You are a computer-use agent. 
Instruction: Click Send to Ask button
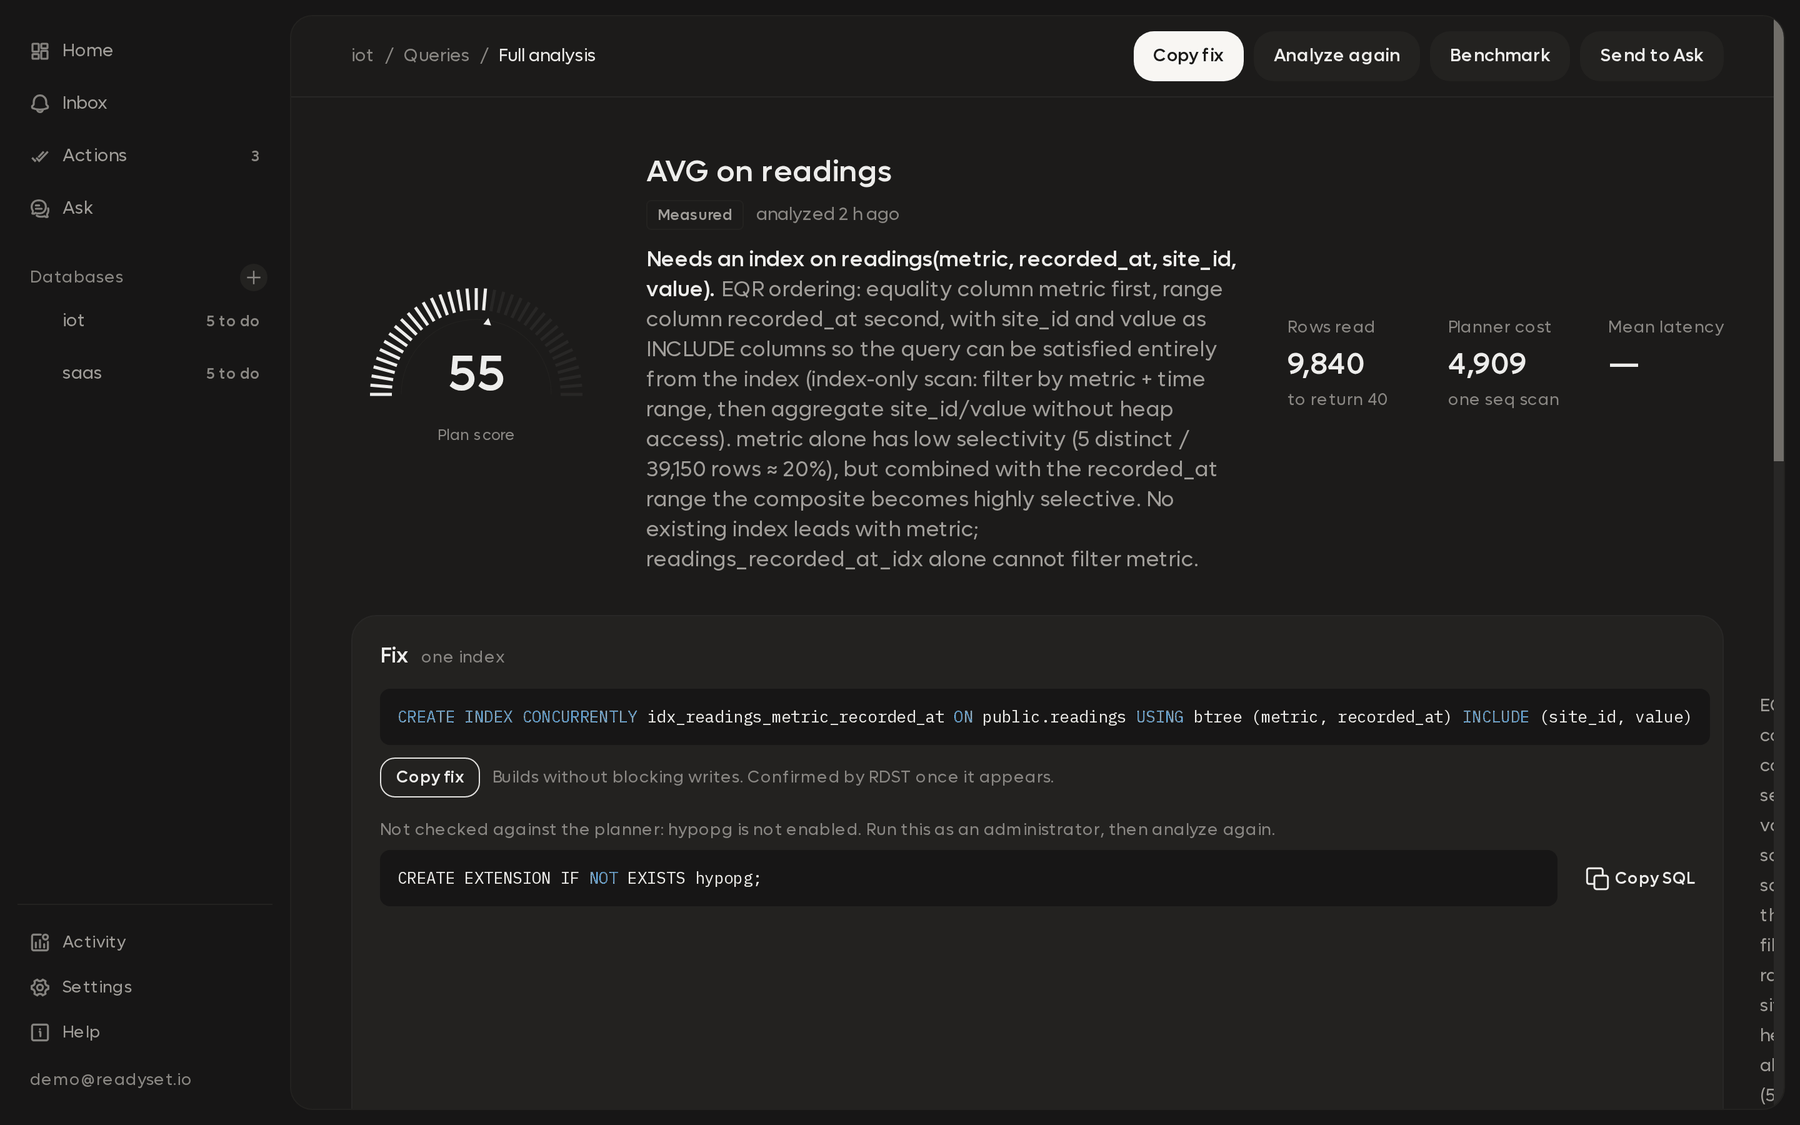(x=1651, y=56)
